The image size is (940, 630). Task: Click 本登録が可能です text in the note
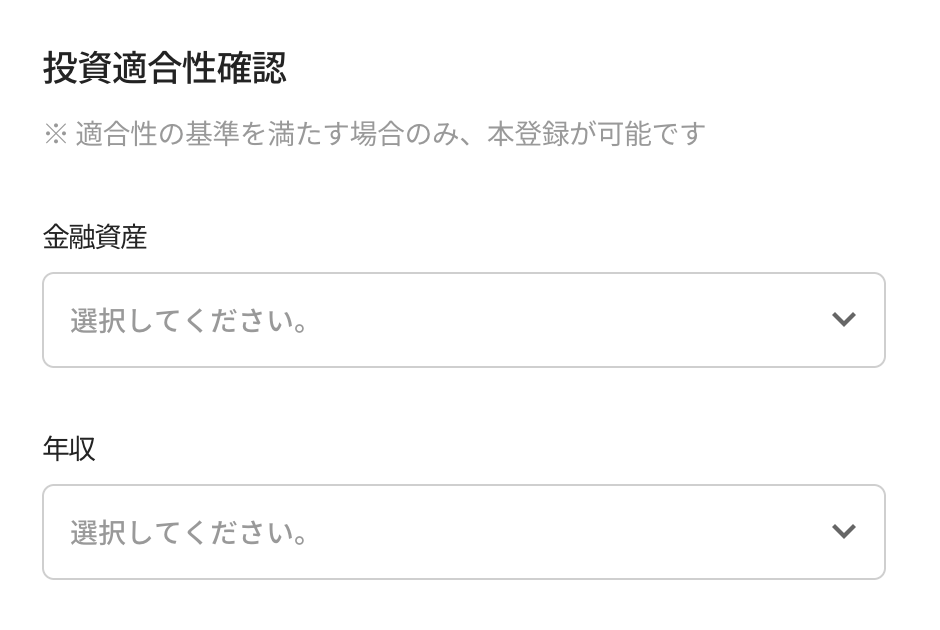(596, 134)
